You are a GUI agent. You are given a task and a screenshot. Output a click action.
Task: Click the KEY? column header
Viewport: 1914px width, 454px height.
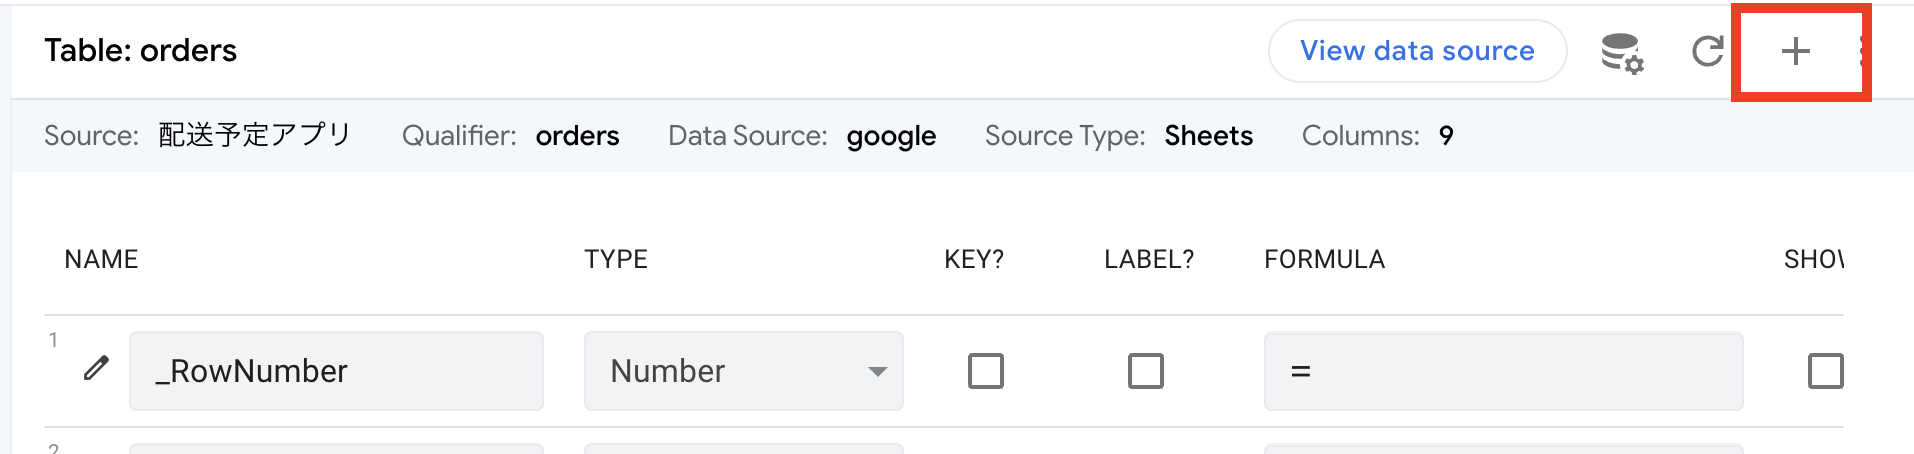[974, 259]
